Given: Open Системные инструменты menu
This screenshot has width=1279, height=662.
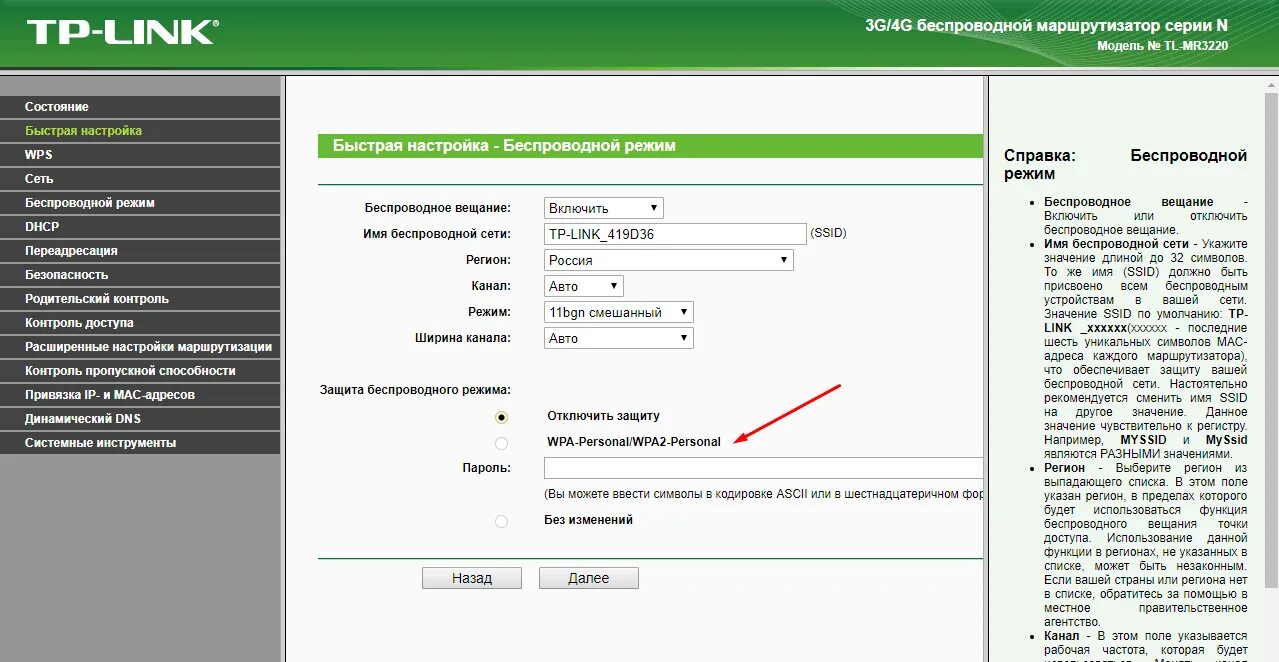Looking at the screenshot, I should click(140, 443).
